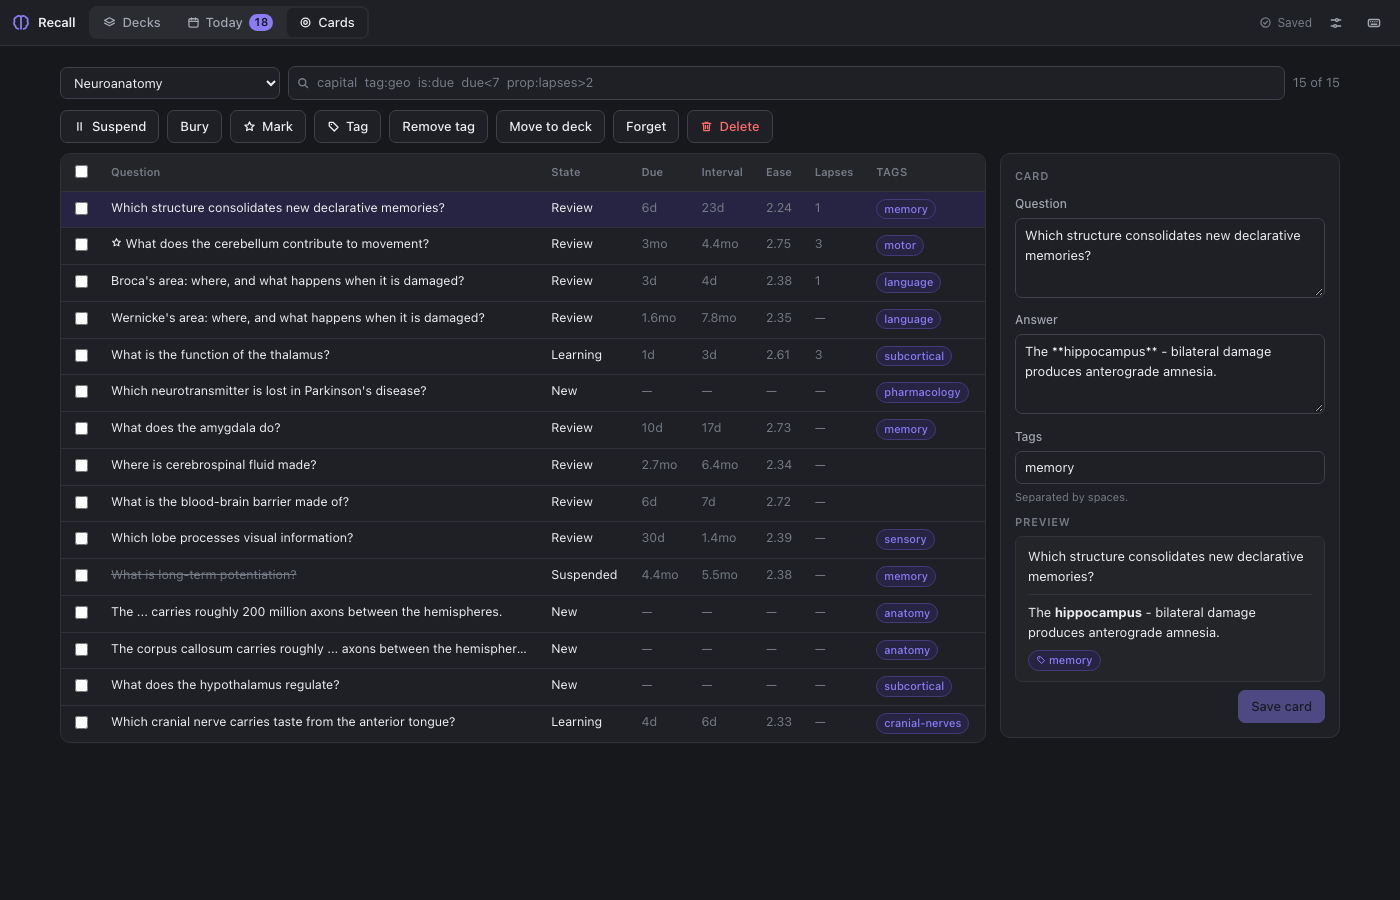
Task: Click the Save card button
Action: coord(1281,707)
